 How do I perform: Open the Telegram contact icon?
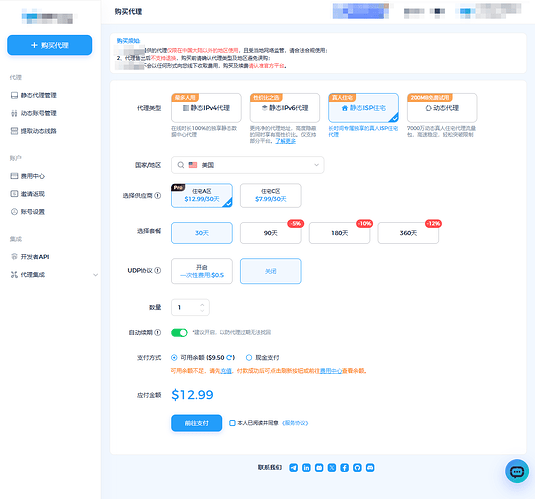(293, 468)
